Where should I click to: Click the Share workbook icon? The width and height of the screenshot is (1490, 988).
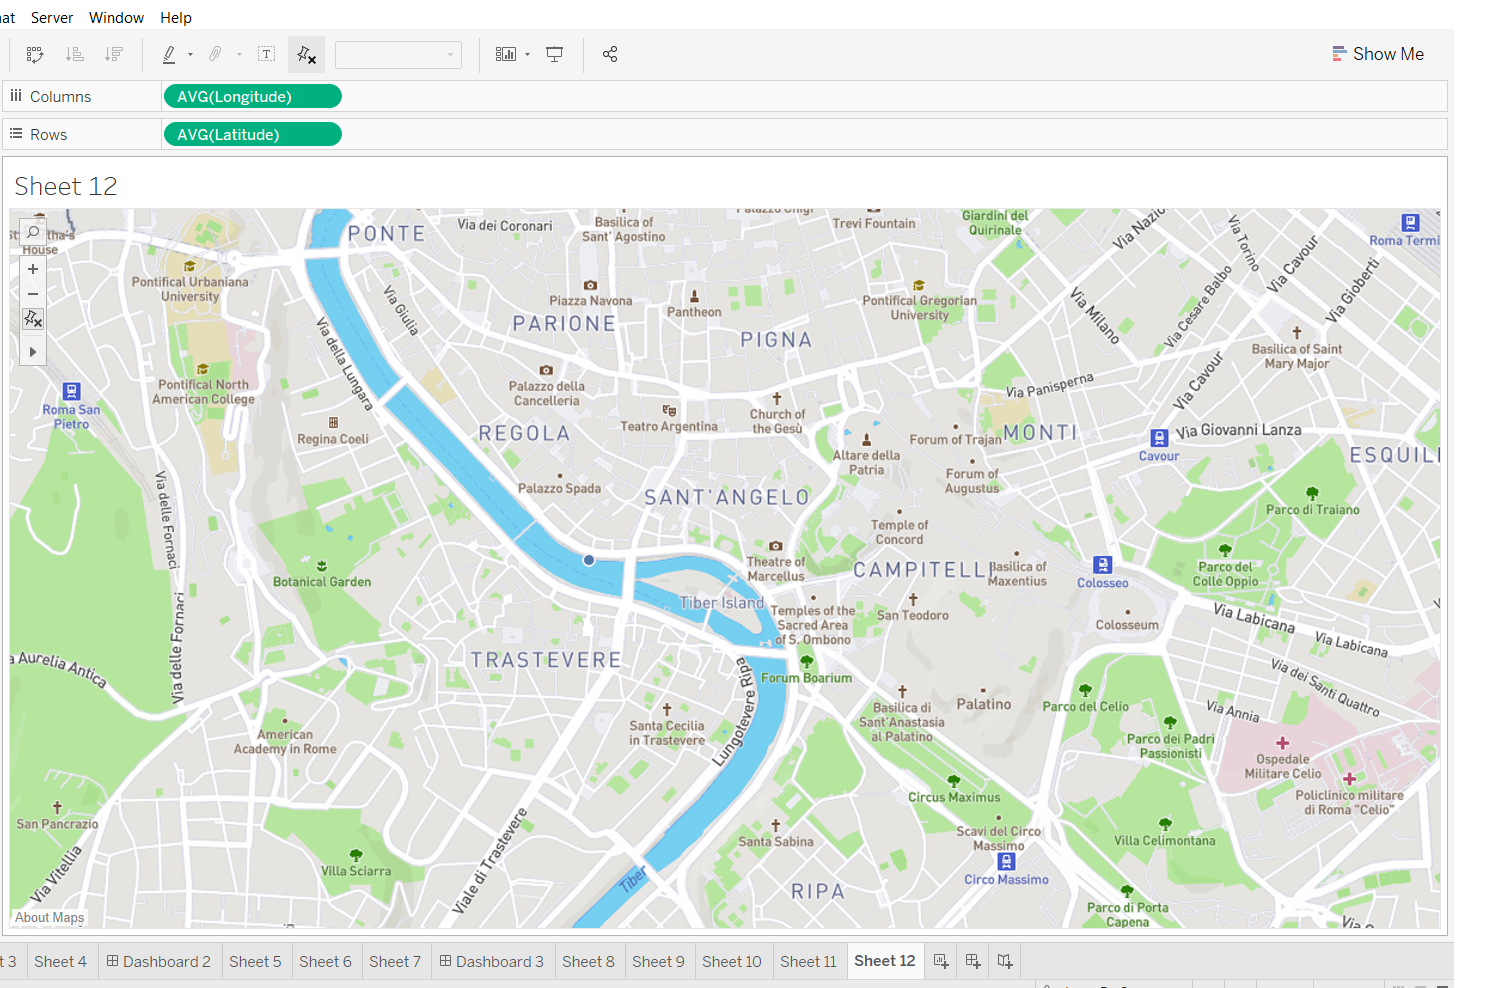click(610, 54)
